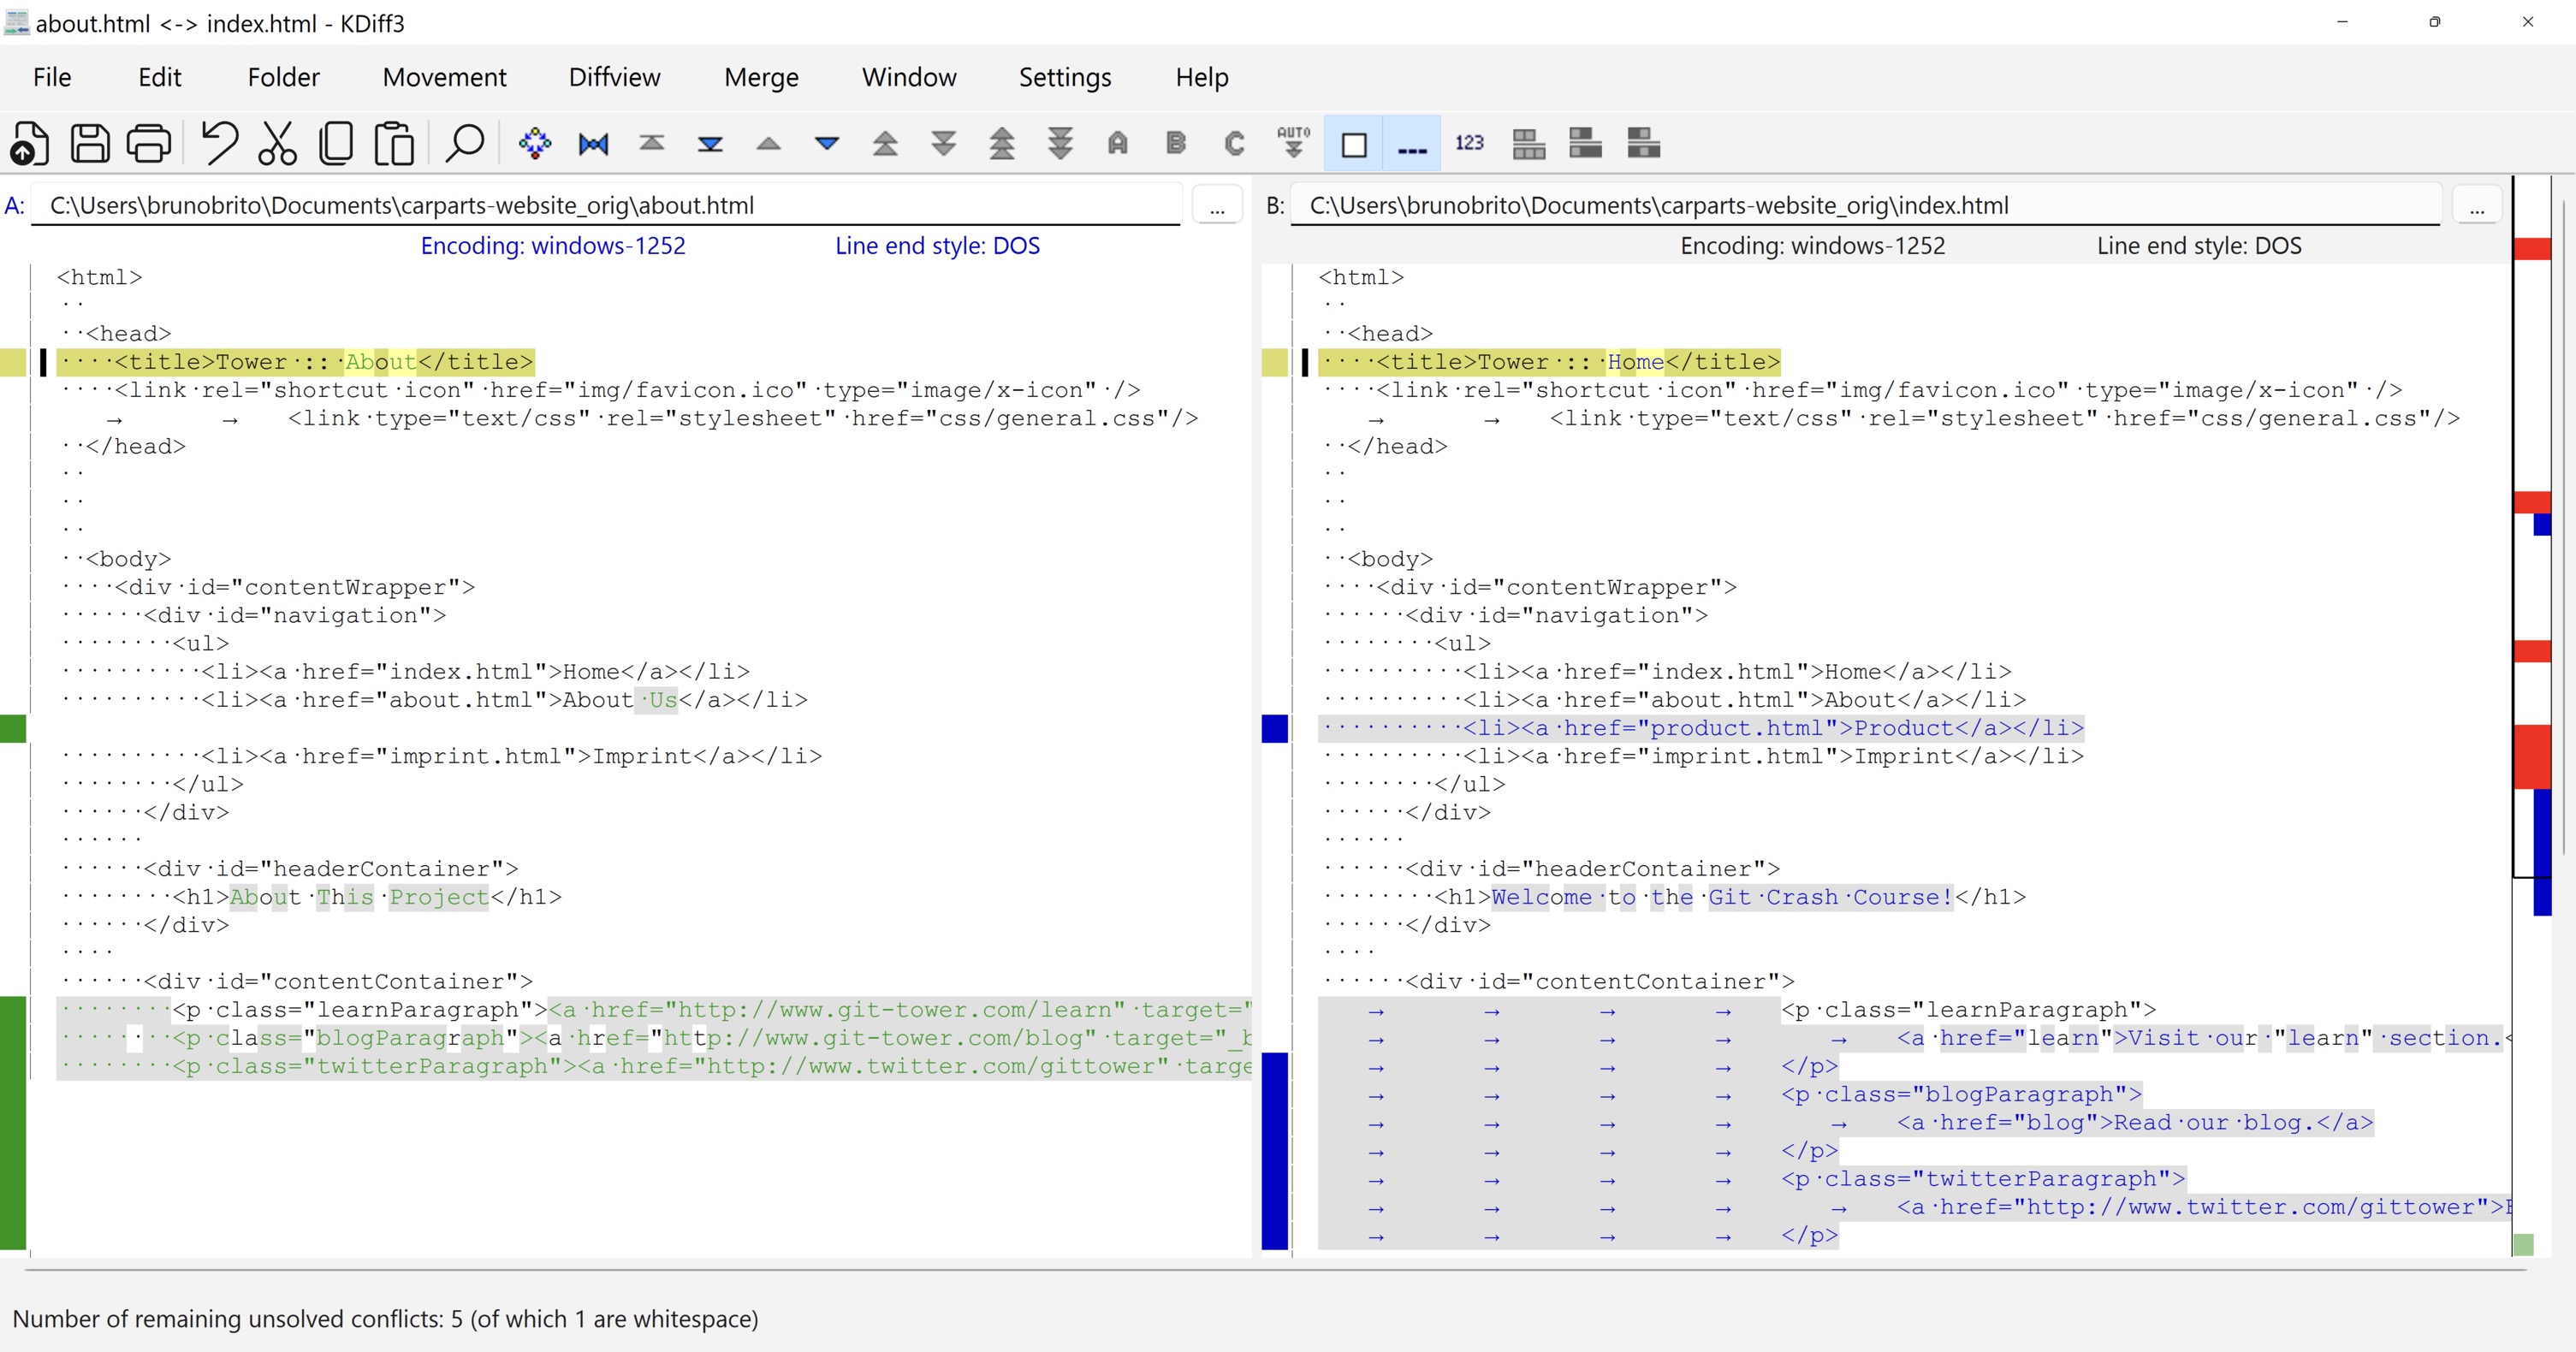Toggle automatic advance after source selection
This screenshot has width=2576, height=1352.
click(1293, 143)
